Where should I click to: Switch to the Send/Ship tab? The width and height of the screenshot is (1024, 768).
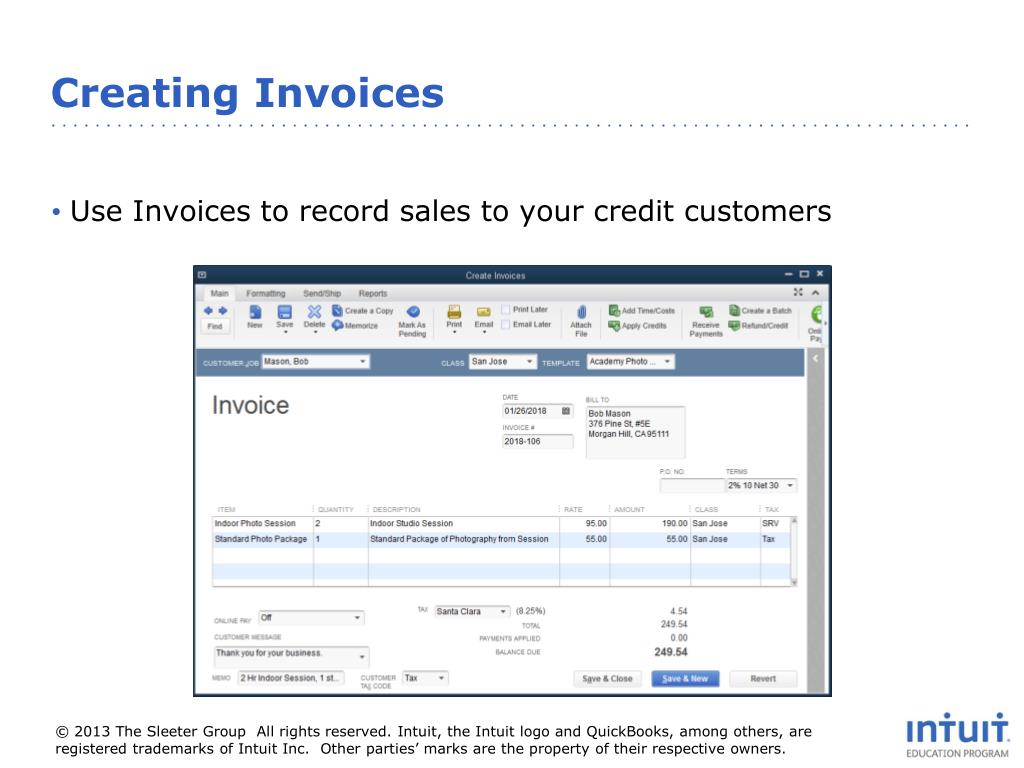click(322, 293)
